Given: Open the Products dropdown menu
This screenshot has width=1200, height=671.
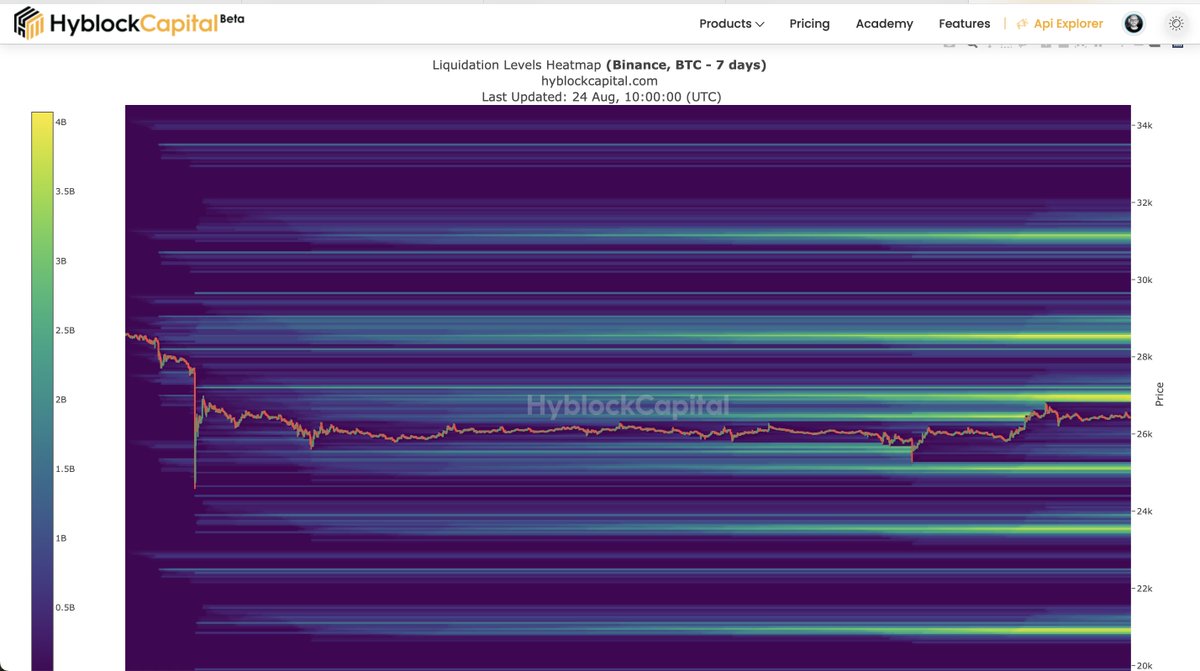Looking at the screenshot, I should point(732,23).
